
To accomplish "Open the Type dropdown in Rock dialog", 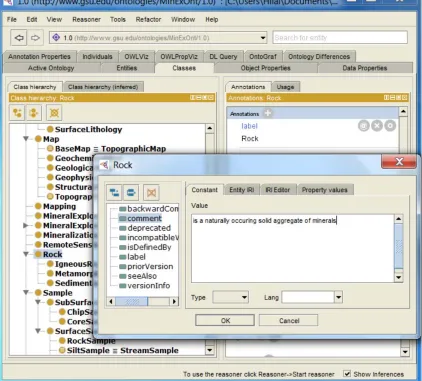I will tap(244, 297).
